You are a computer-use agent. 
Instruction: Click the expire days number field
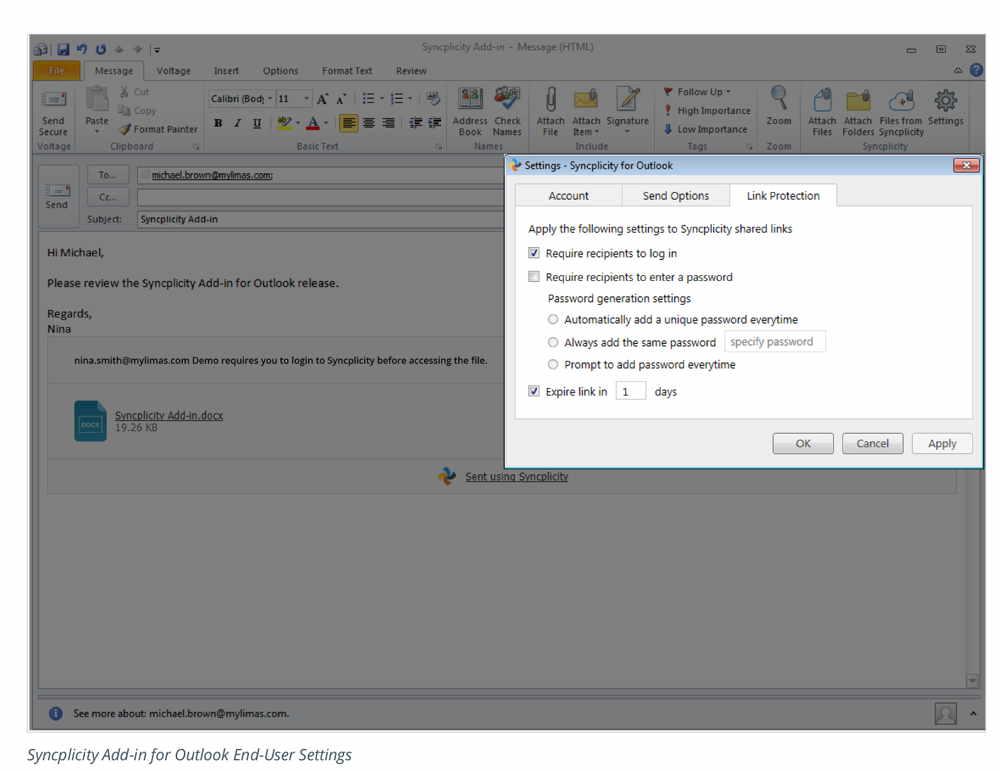point(631,391)
